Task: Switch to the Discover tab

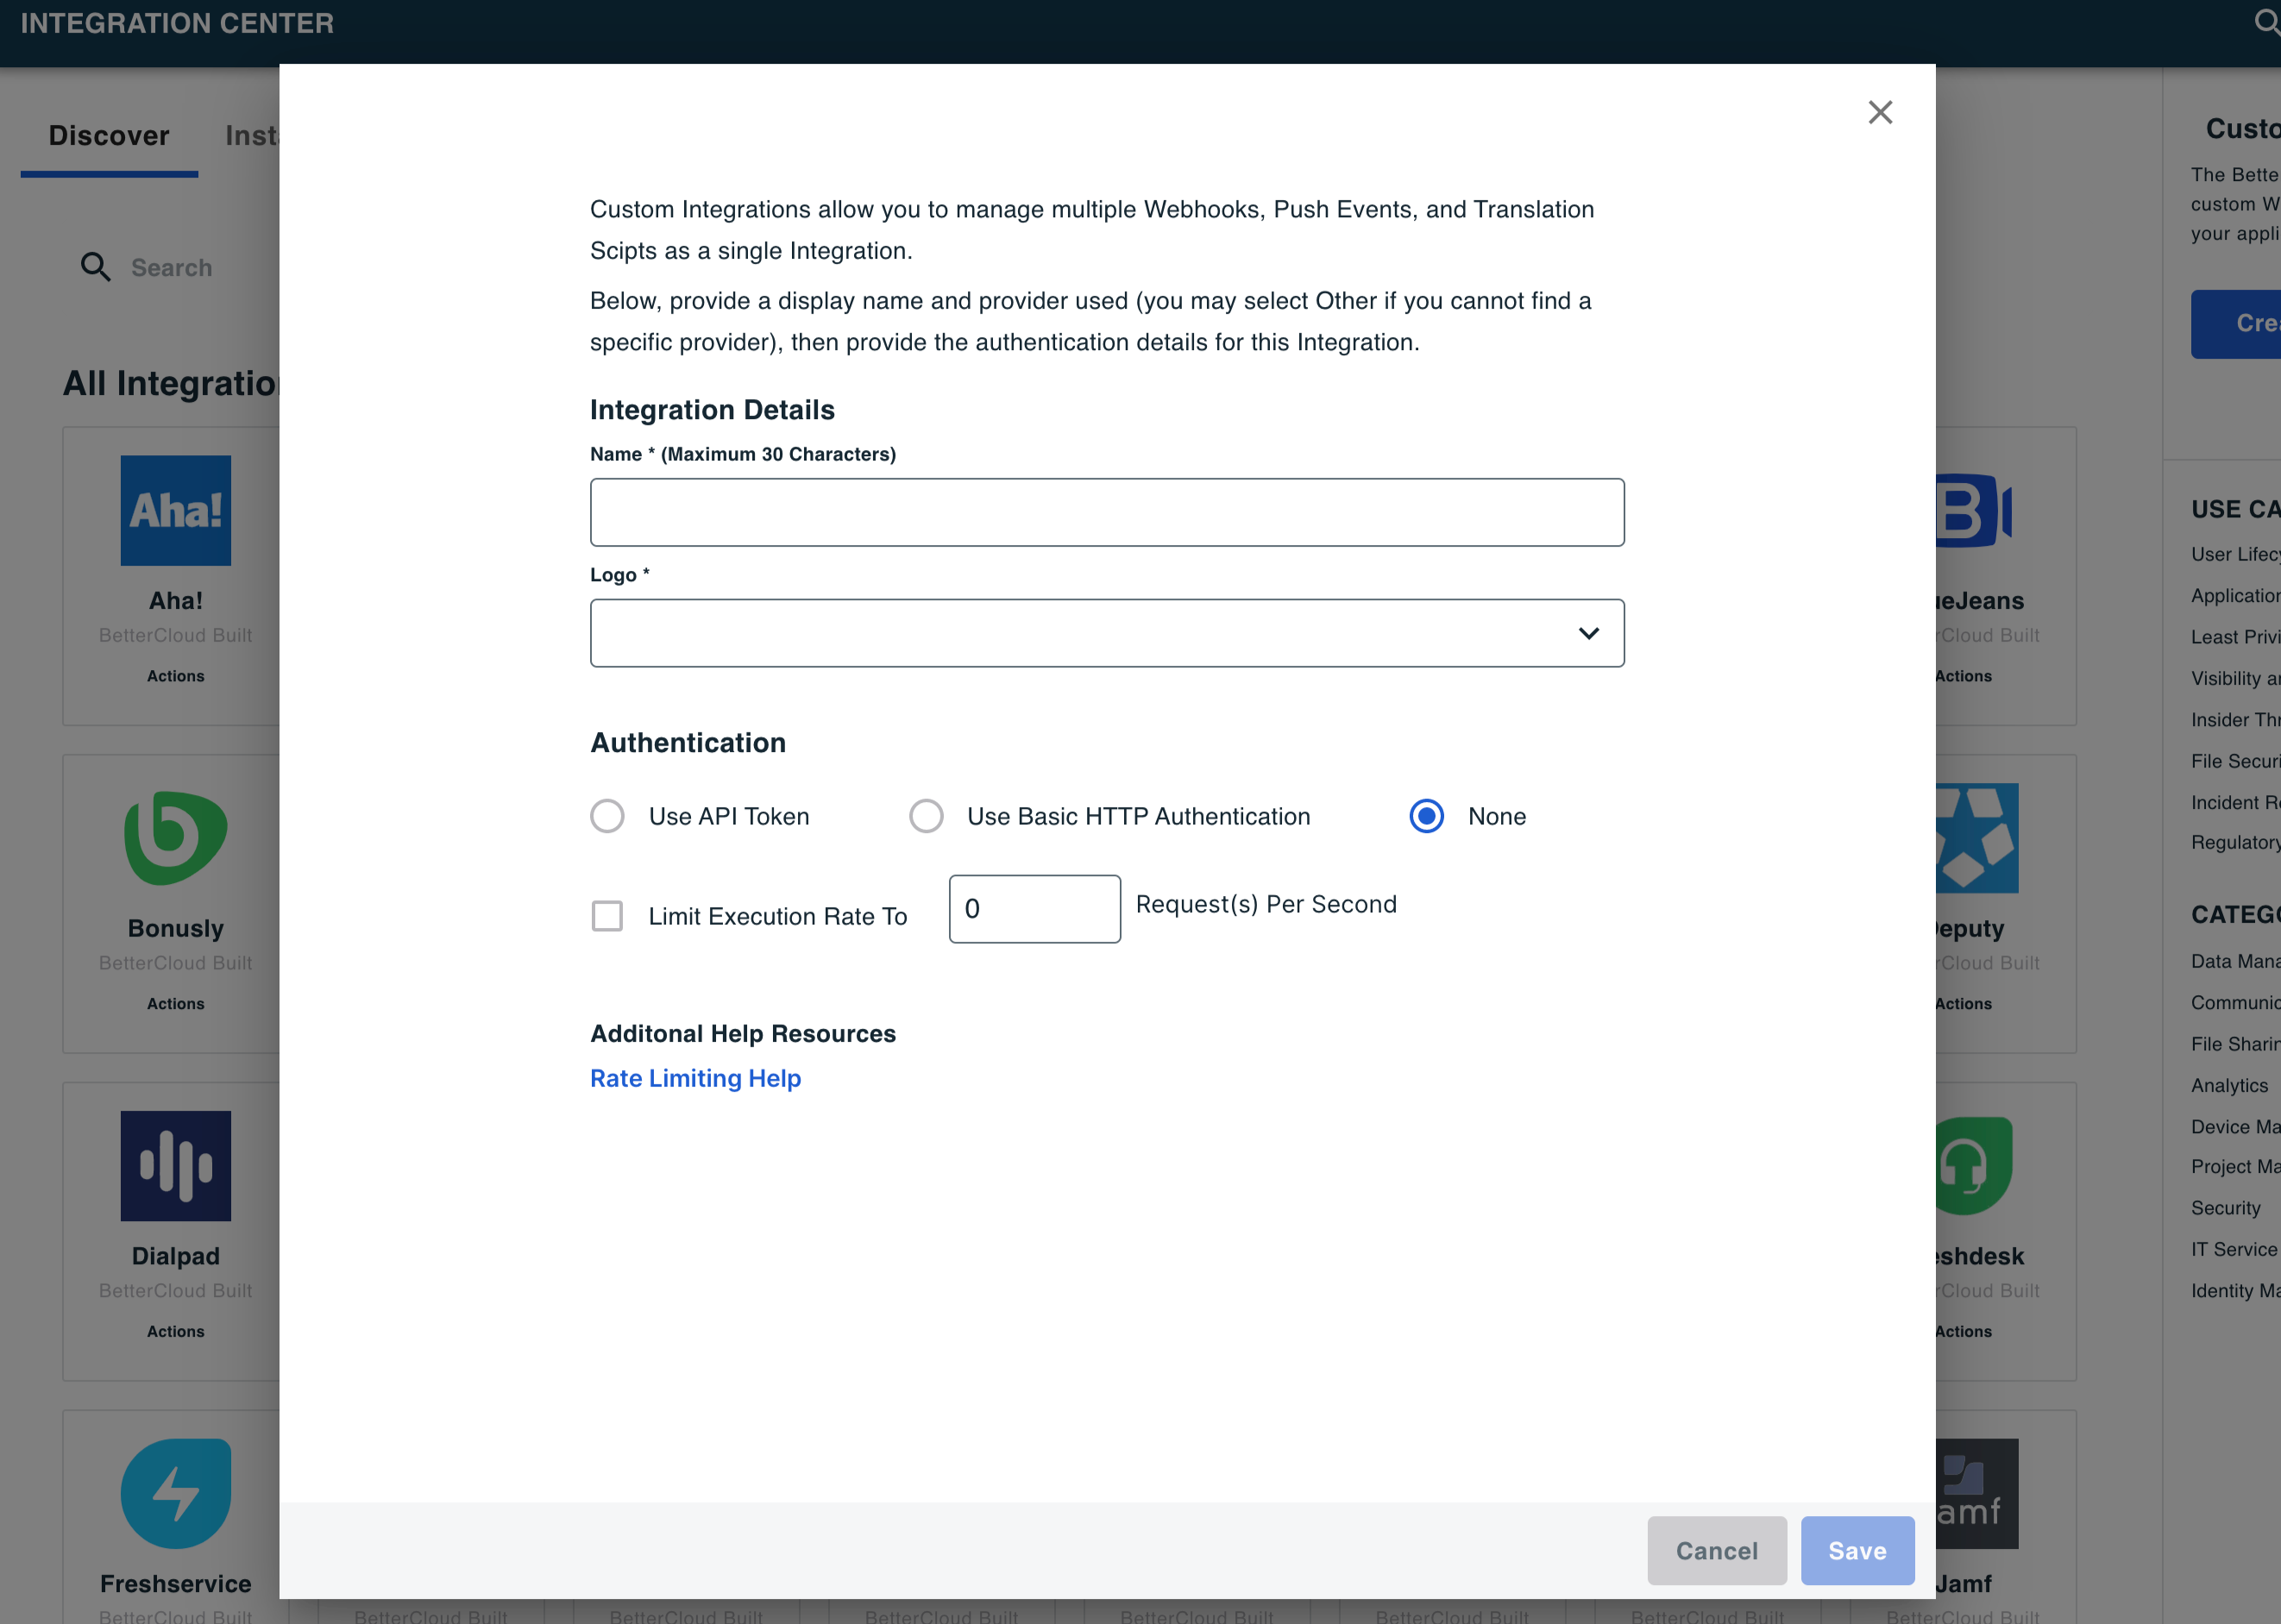Action: (108, 135)
